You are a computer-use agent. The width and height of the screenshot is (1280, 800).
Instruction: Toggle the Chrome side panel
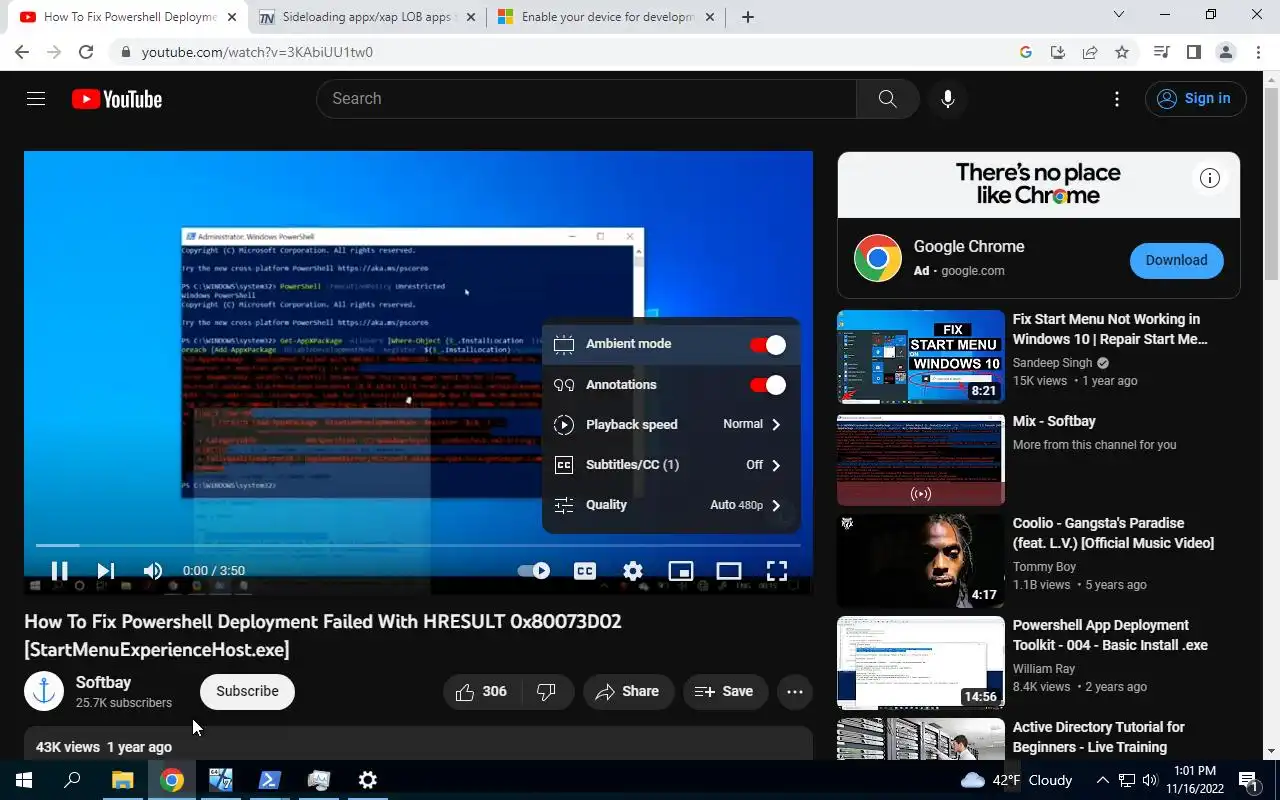[x=1193, y=52]
